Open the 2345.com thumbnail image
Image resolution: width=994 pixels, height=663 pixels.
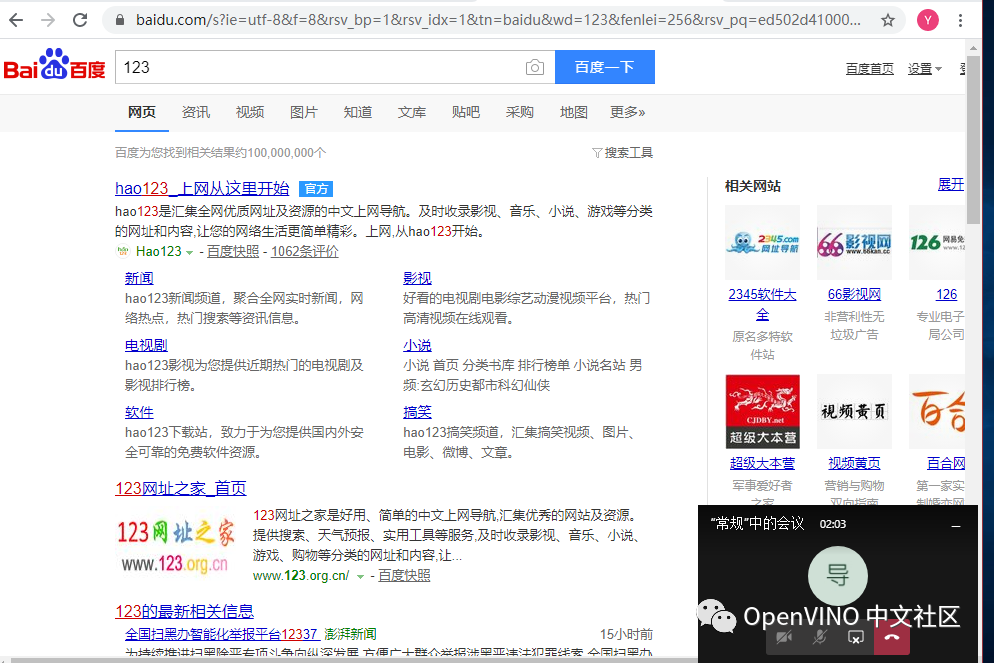[763, 242]
